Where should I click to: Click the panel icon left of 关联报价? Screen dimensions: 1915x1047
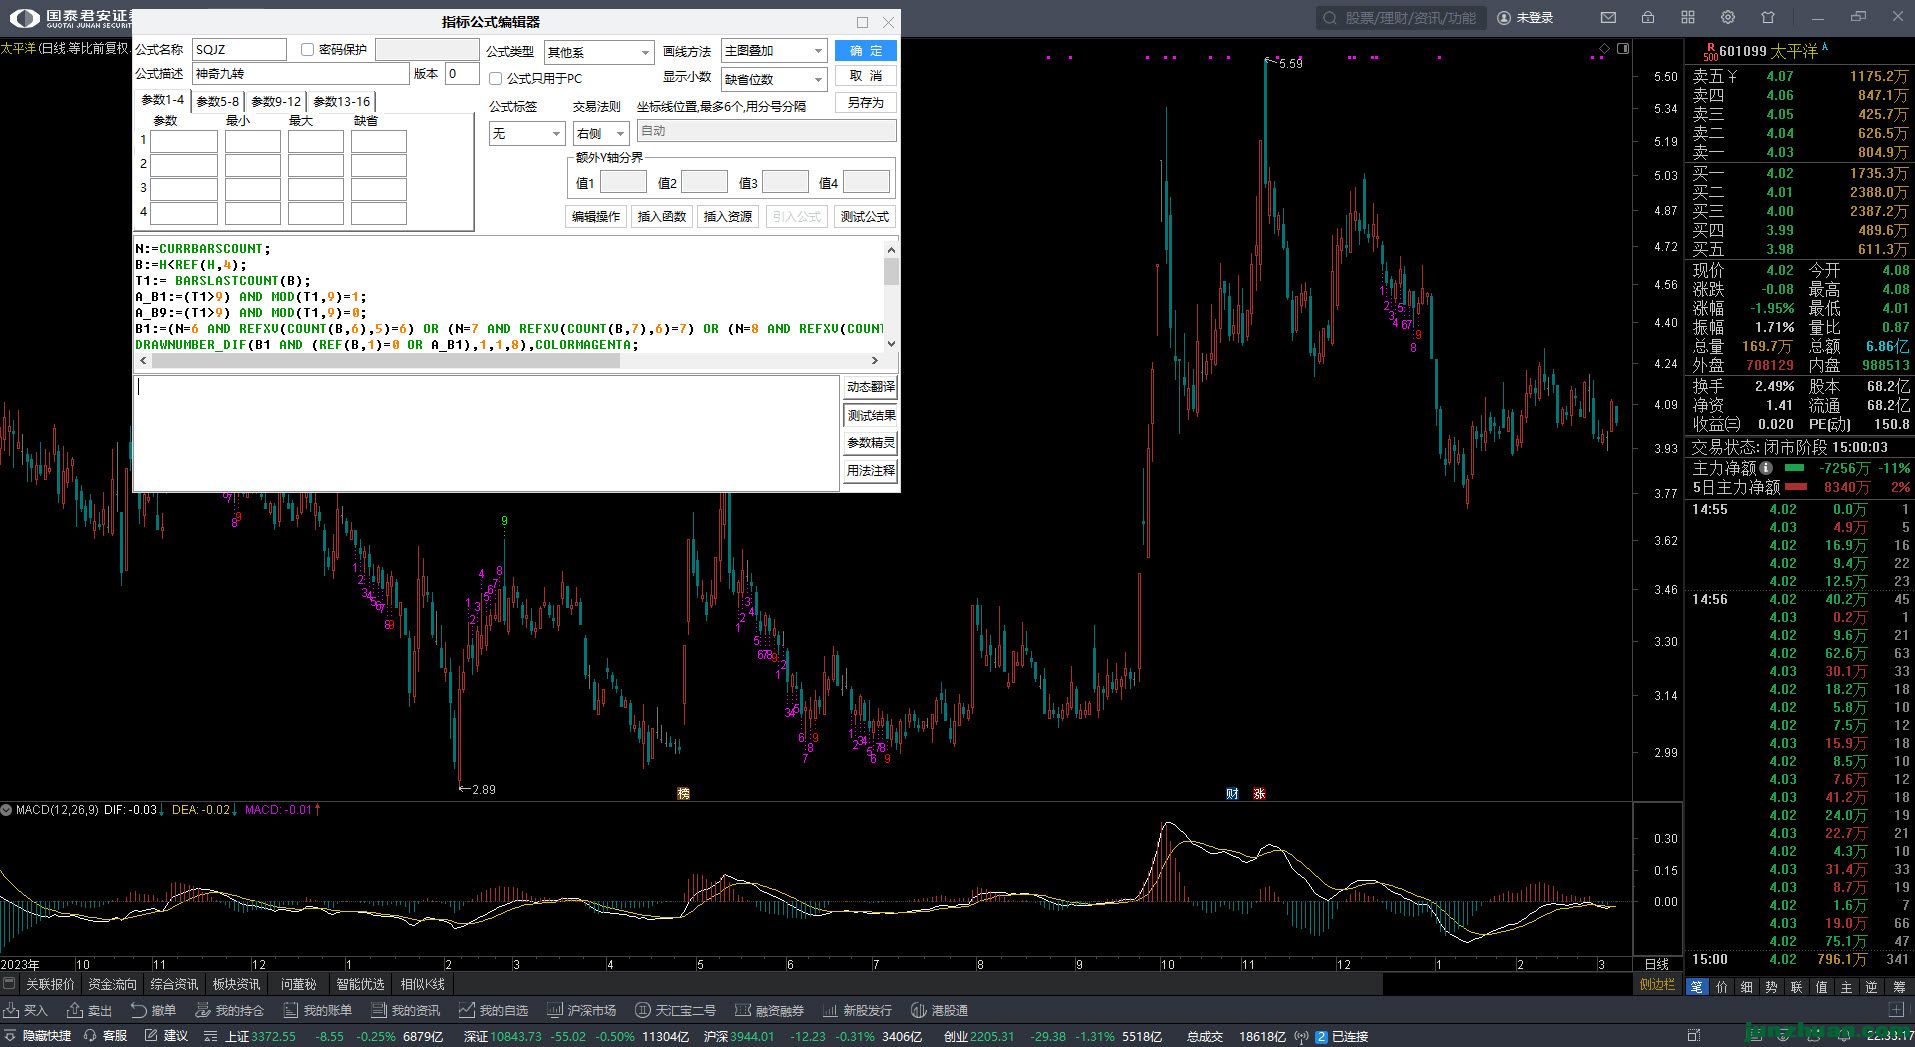pos(10,984)
